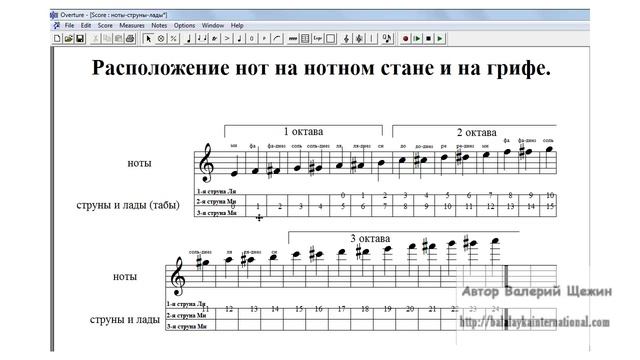
Task: Open the Window menu
Action: pos(213,25)
